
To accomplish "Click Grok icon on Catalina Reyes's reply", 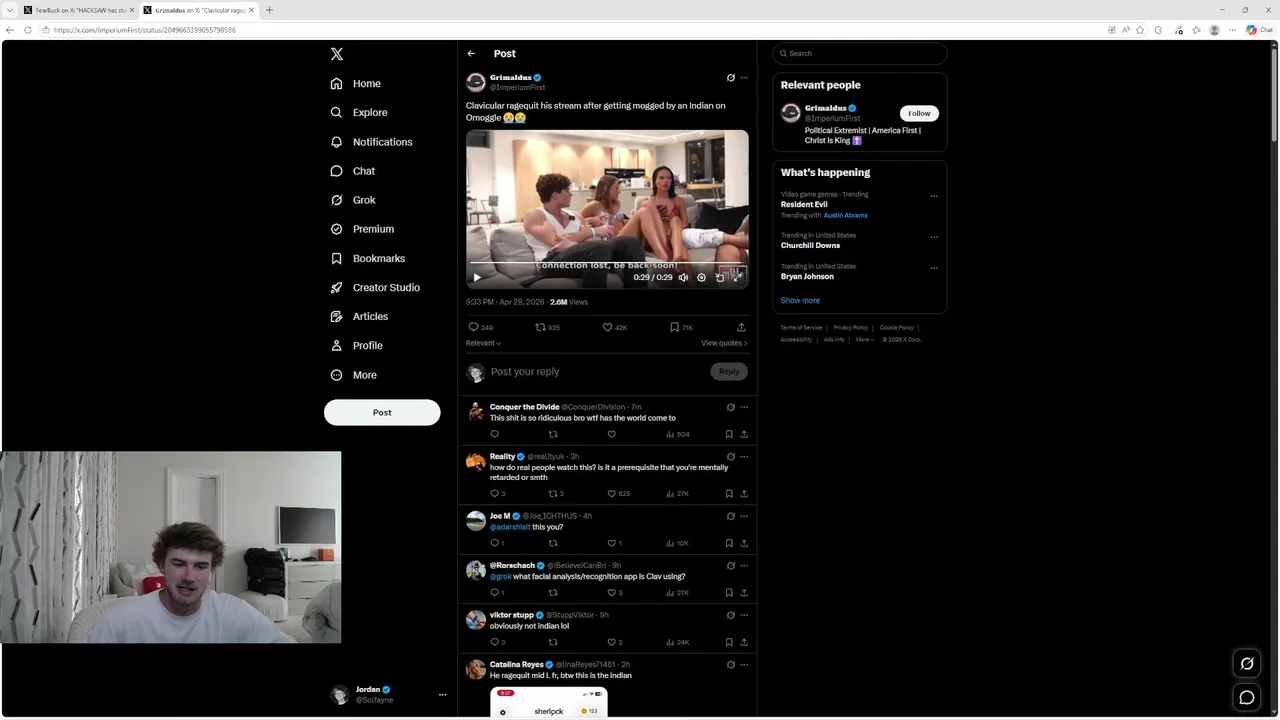I will click(x=730, y=665).
